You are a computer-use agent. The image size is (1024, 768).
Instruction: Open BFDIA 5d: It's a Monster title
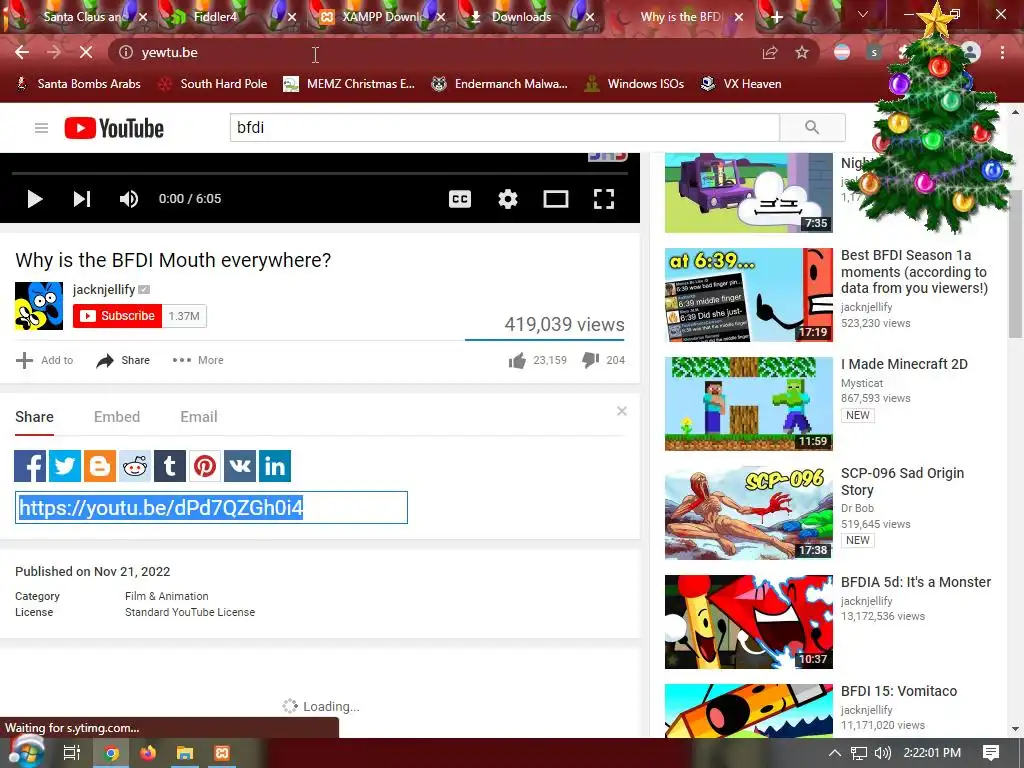coord(916,582)
